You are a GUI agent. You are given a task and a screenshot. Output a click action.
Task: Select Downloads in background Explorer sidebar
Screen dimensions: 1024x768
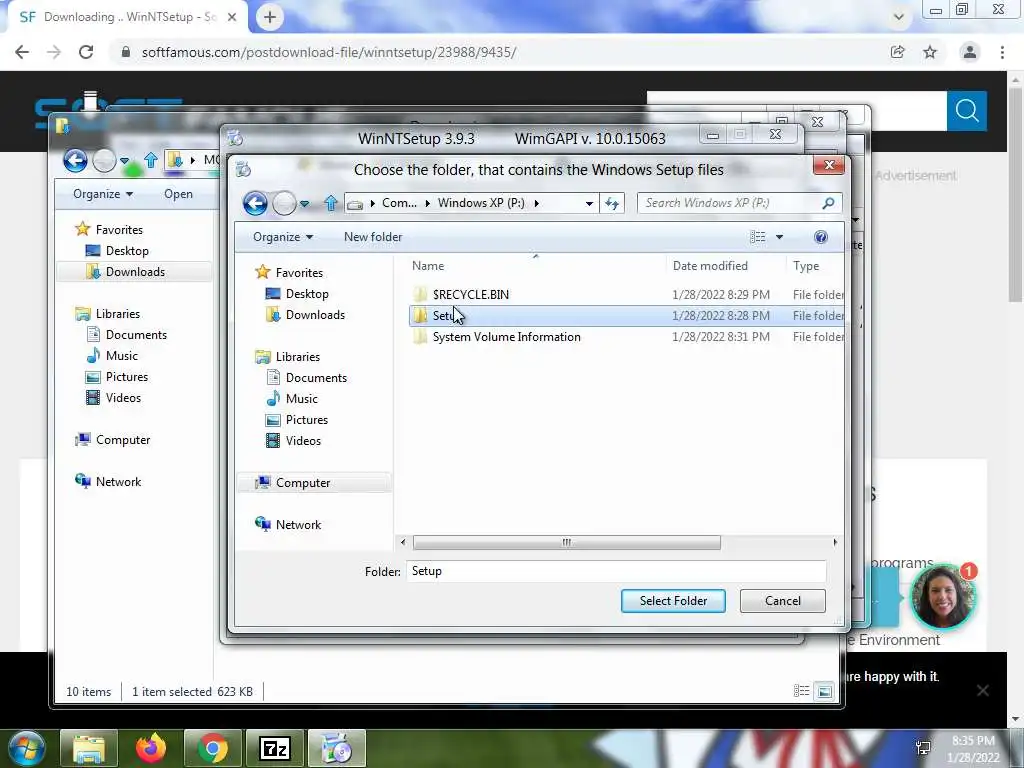pos(135,272)
